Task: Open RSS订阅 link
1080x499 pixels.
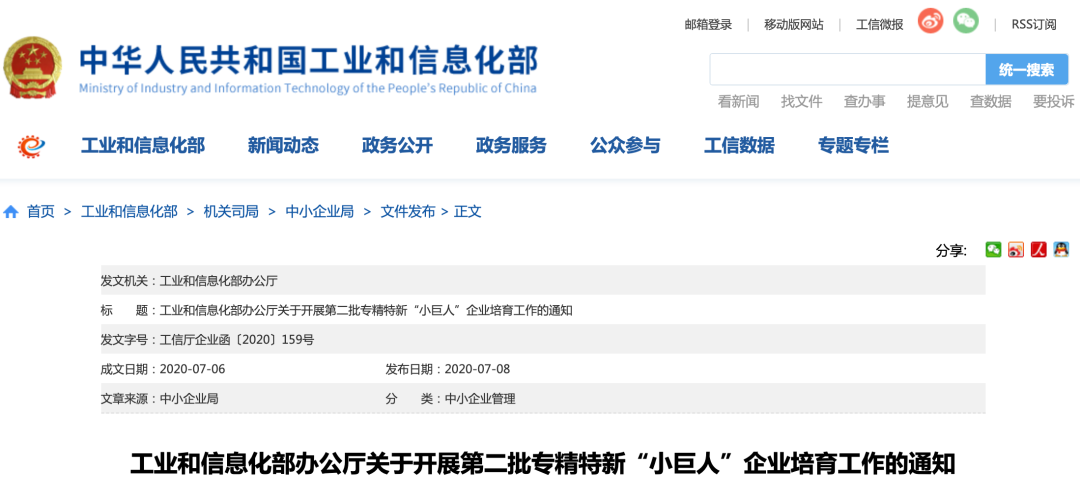Action: 1033,25
